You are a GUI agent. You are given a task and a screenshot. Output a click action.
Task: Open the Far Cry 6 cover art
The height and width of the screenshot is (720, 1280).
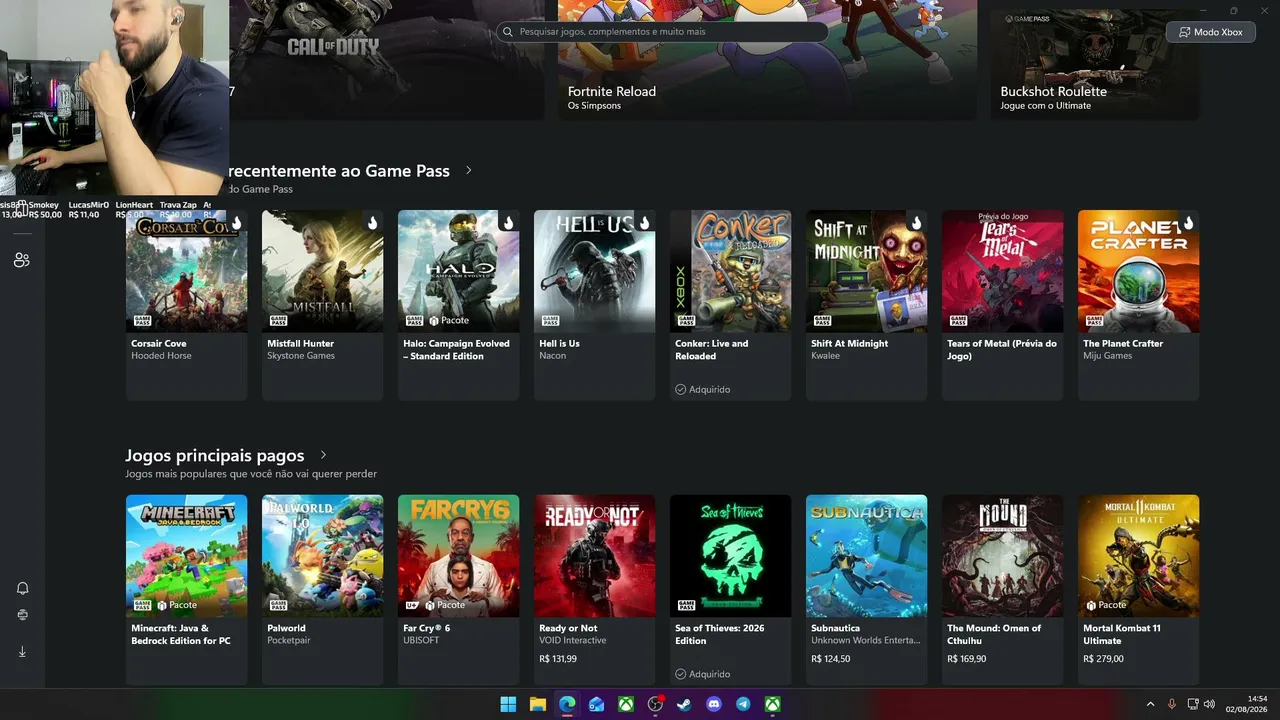coord(458,556)
